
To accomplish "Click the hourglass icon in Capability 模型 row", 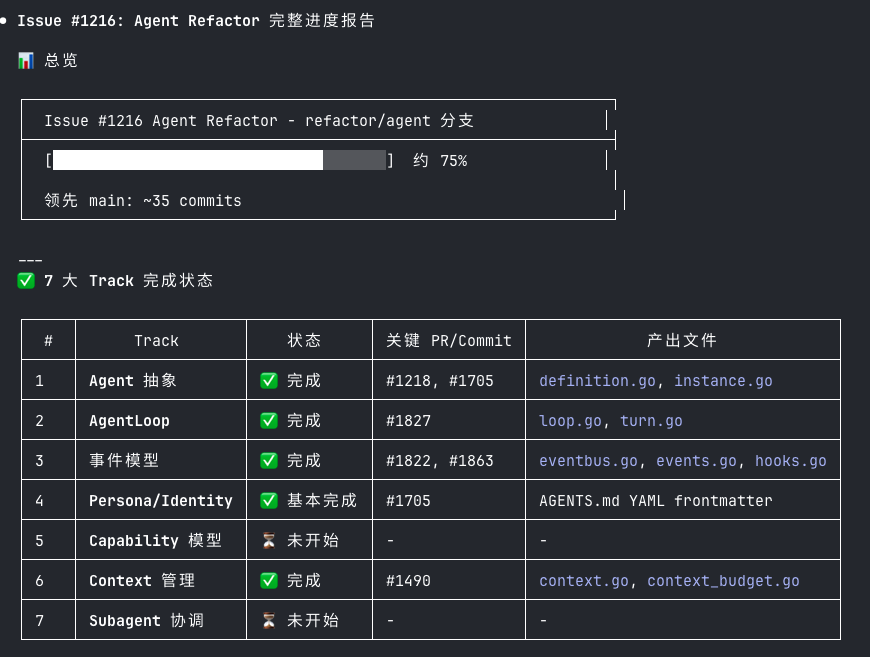I will [269, 540].
